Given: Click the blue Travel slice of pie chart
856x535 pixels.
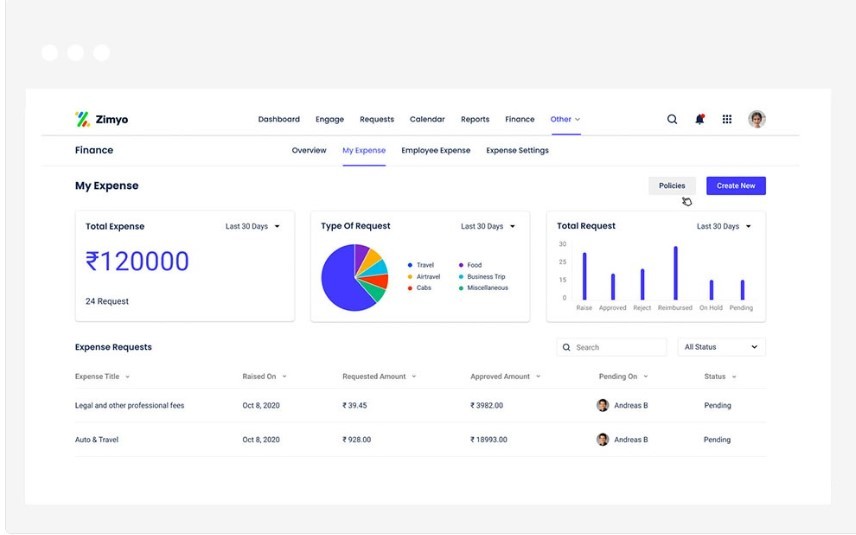Looking at the screenshot, I should [338, 281].
